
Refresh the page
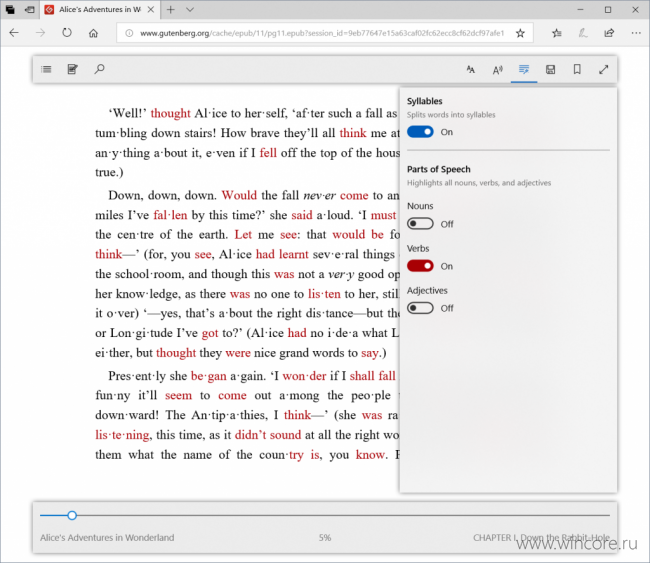(x=67, y=33)
